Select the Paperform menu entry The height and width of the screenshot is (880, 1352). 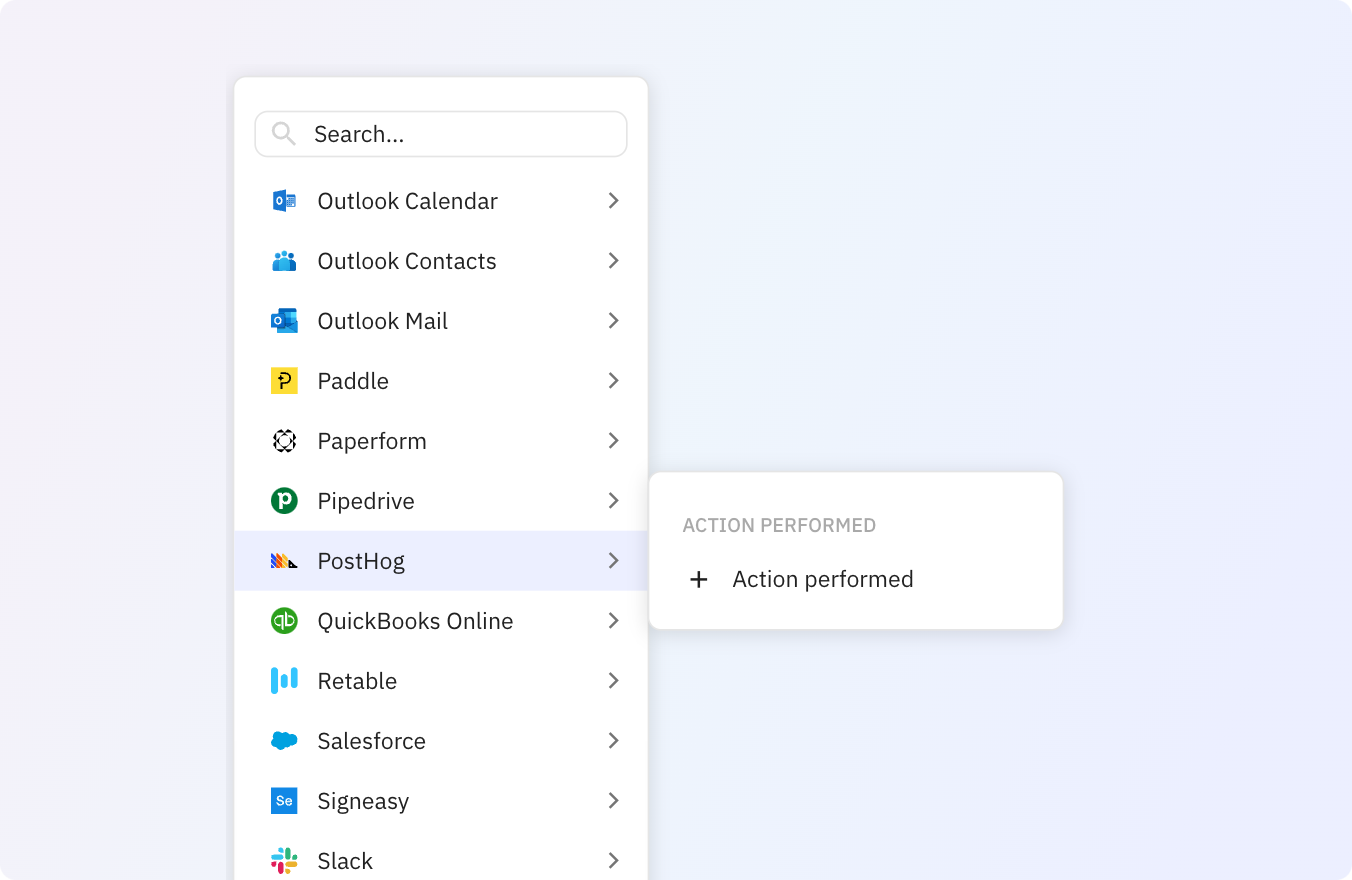point(441,441)
